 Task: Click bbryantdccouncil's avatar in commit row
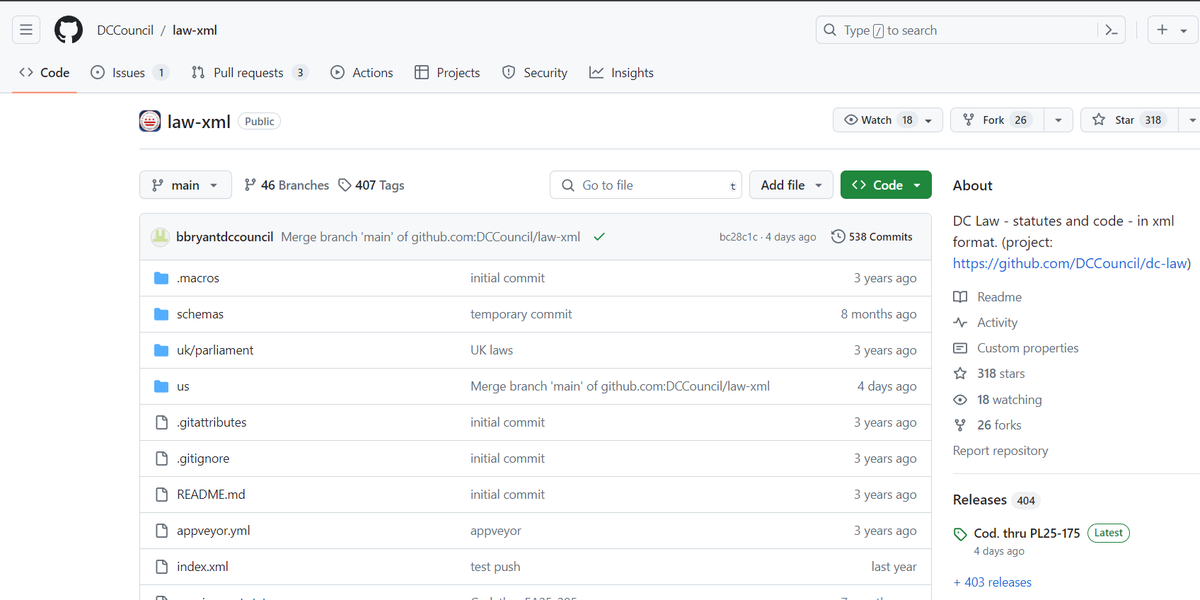(160, 237)
